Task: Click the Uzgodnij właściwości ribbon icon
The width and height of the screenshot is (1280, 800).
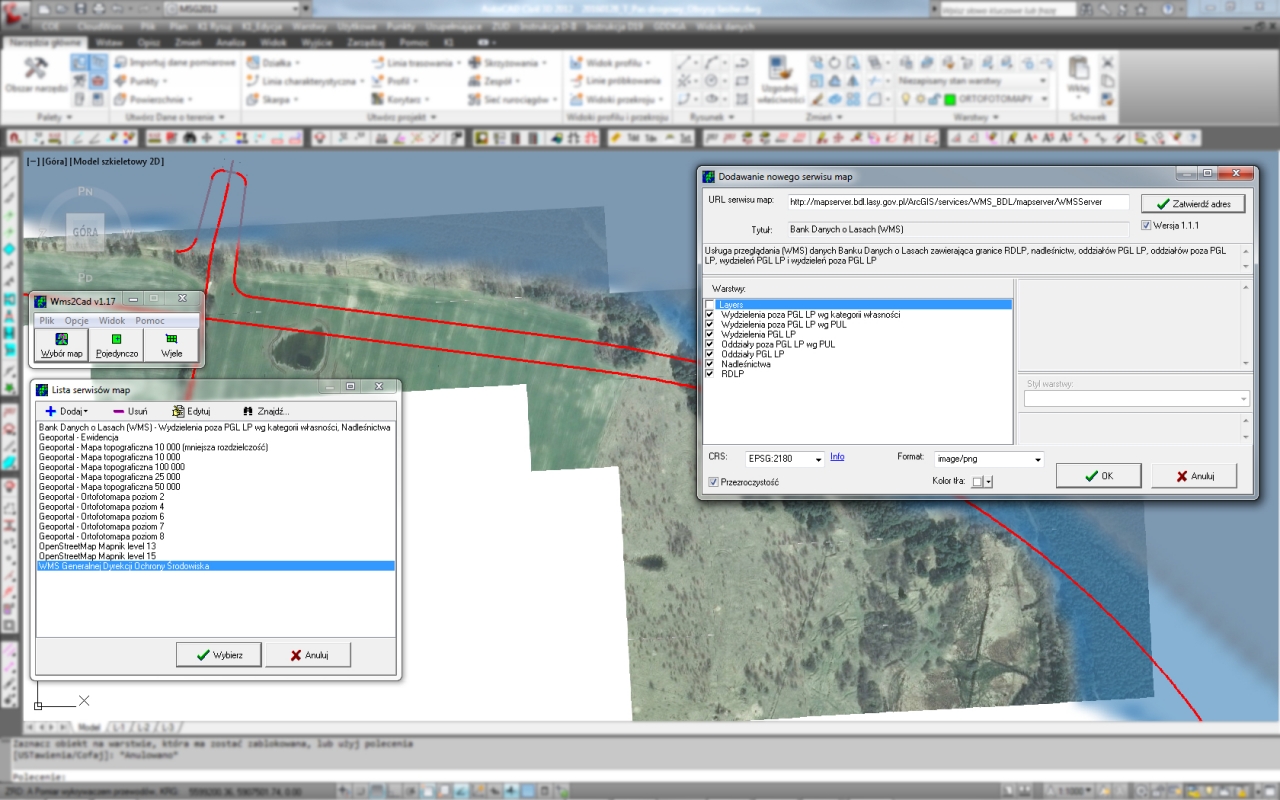Action: coord(781,69)
